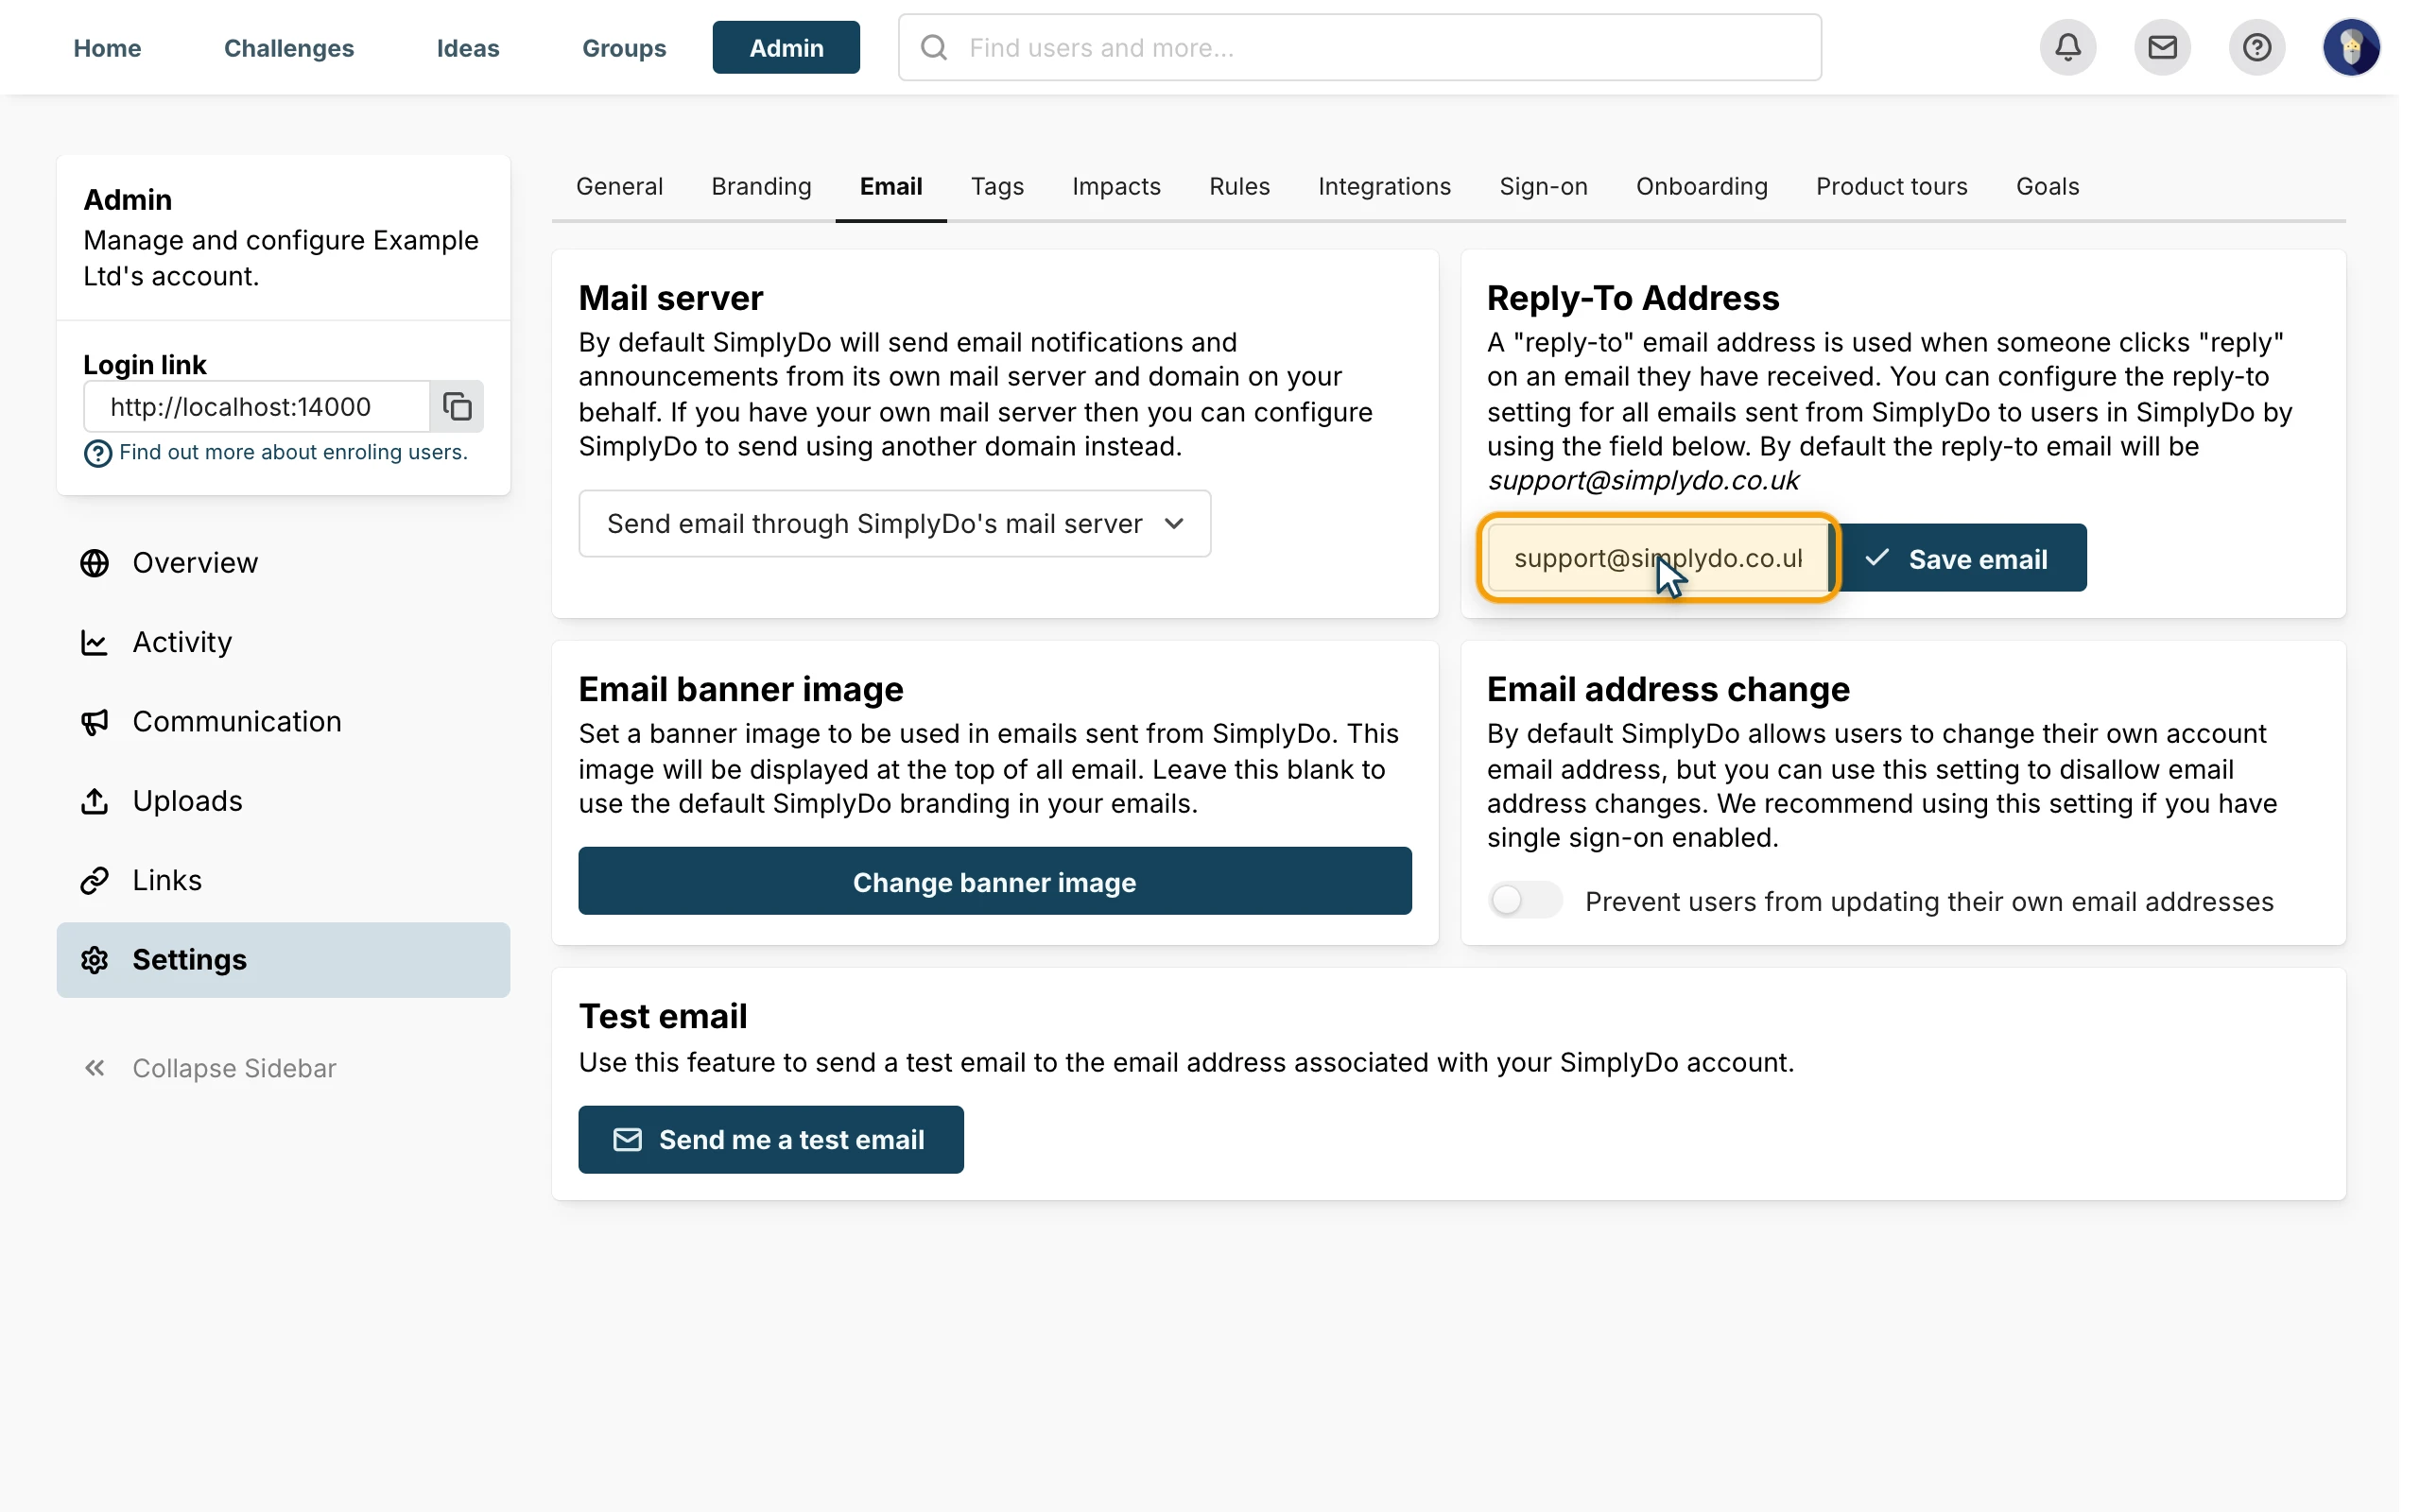Image resolution: width=2420 pixels, height=1512 pixels.
Task: Switch to the General tab
Action: (x=619, y=186)
